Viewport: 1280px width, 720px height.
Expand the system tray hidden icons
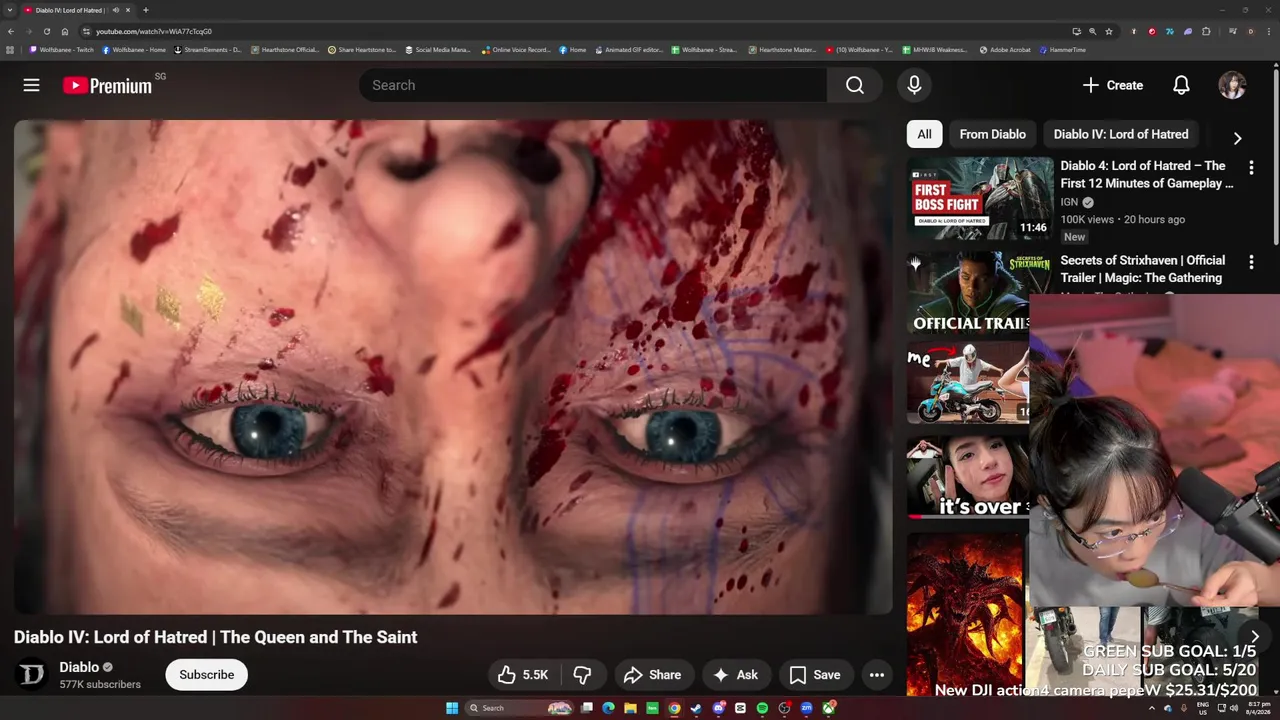click(x=1151, y=708)
